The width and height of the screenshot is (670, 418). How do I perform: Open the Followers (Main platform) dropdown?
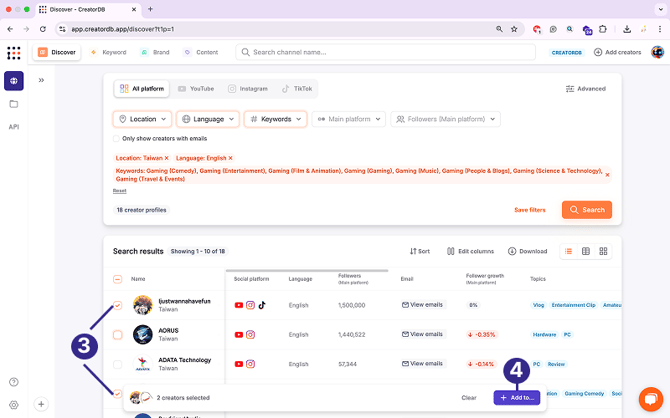pos(445,119)
